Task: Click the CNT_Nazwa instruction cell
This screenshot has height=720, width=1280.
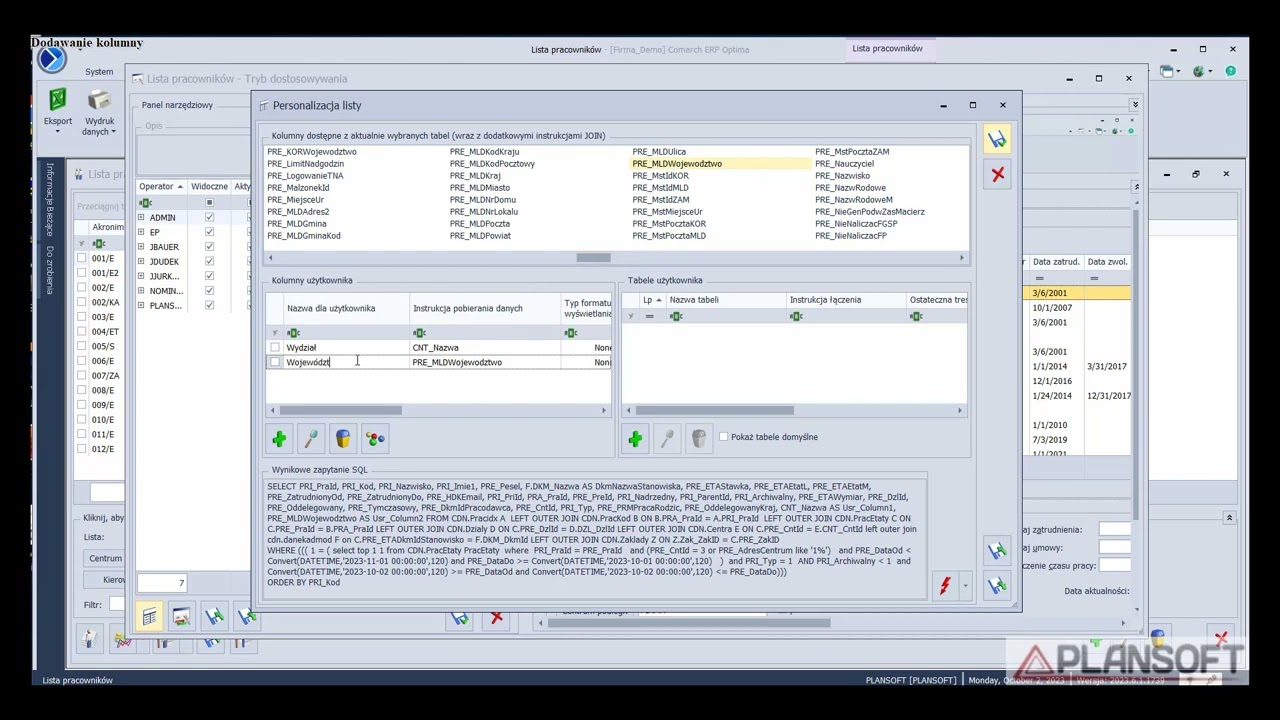Action: pyautogui.click(x=485, y=348)
